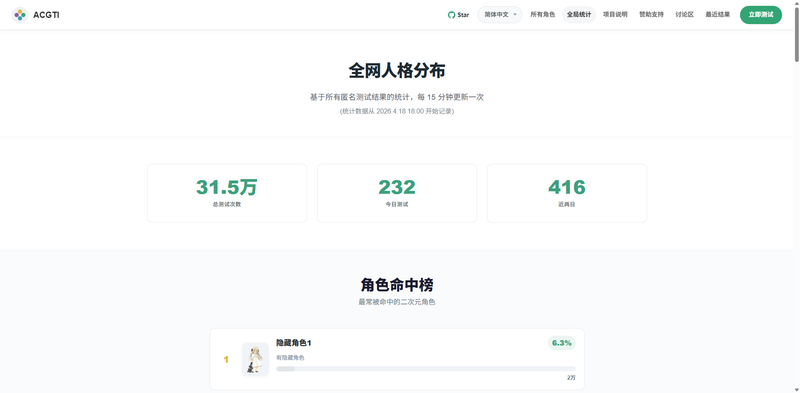This screenshot has height=393, width=800.
Task: Click the ACGTI site title text
Action: (x=46, y=15)
